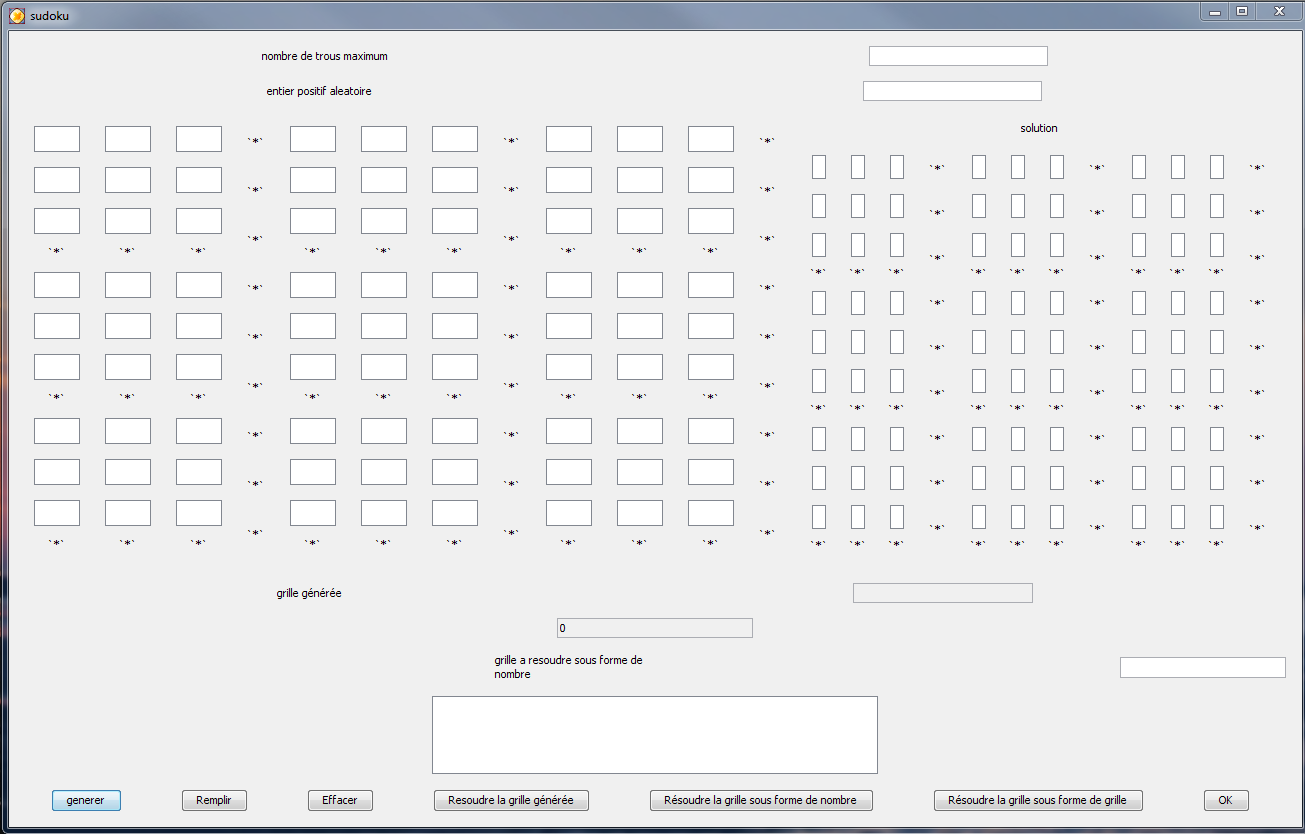The height and width of the screenshot is (834, 1305).
Task: Click the center cell of the left puzzle grid
Action: [x=384, y=326]
